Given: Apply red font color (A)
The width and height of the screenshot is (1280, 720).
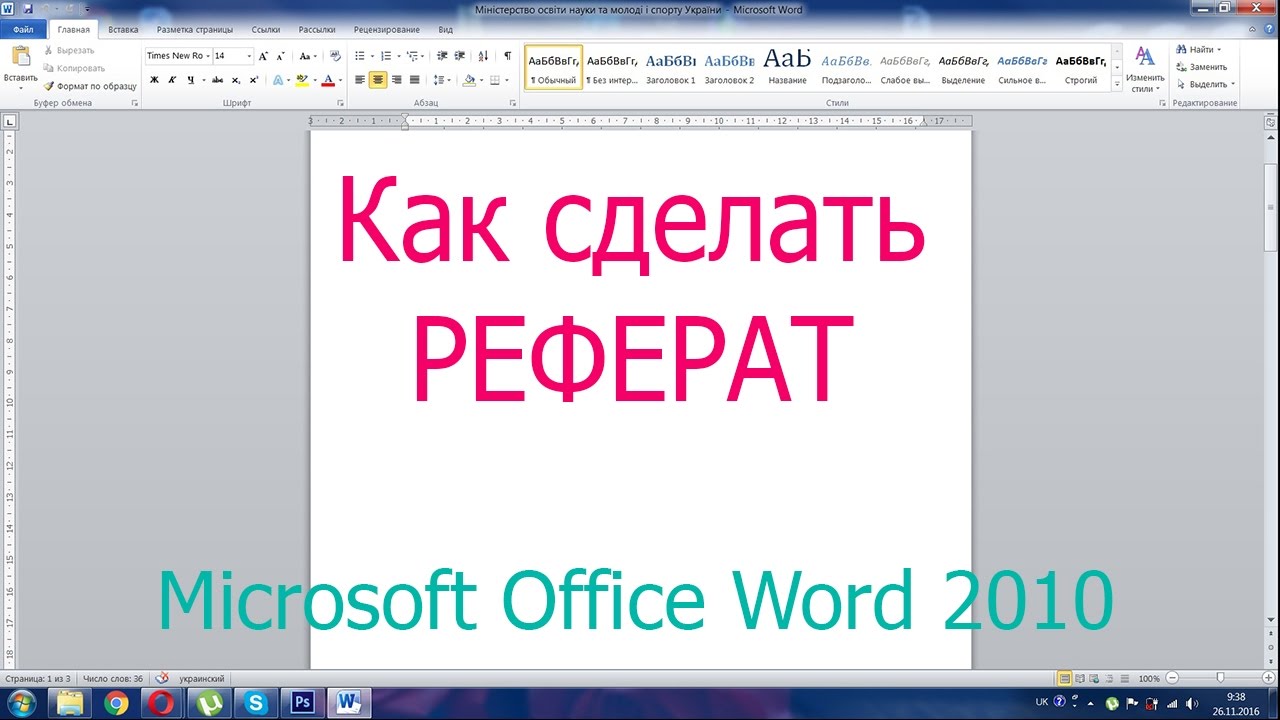Looking at the screenshot, I should tap(328, 80).
